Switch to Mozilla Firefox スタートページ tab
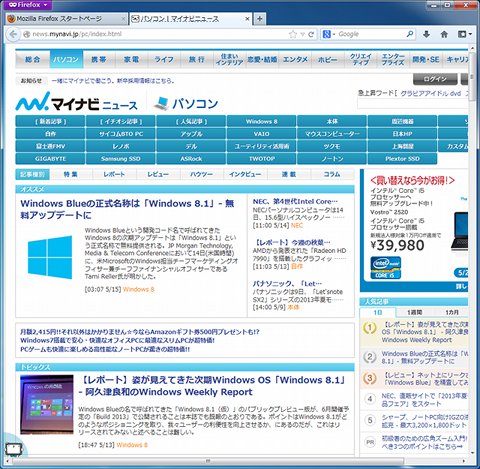The width and height of the screenshot is (480, 469). click(x=66, y=19)
